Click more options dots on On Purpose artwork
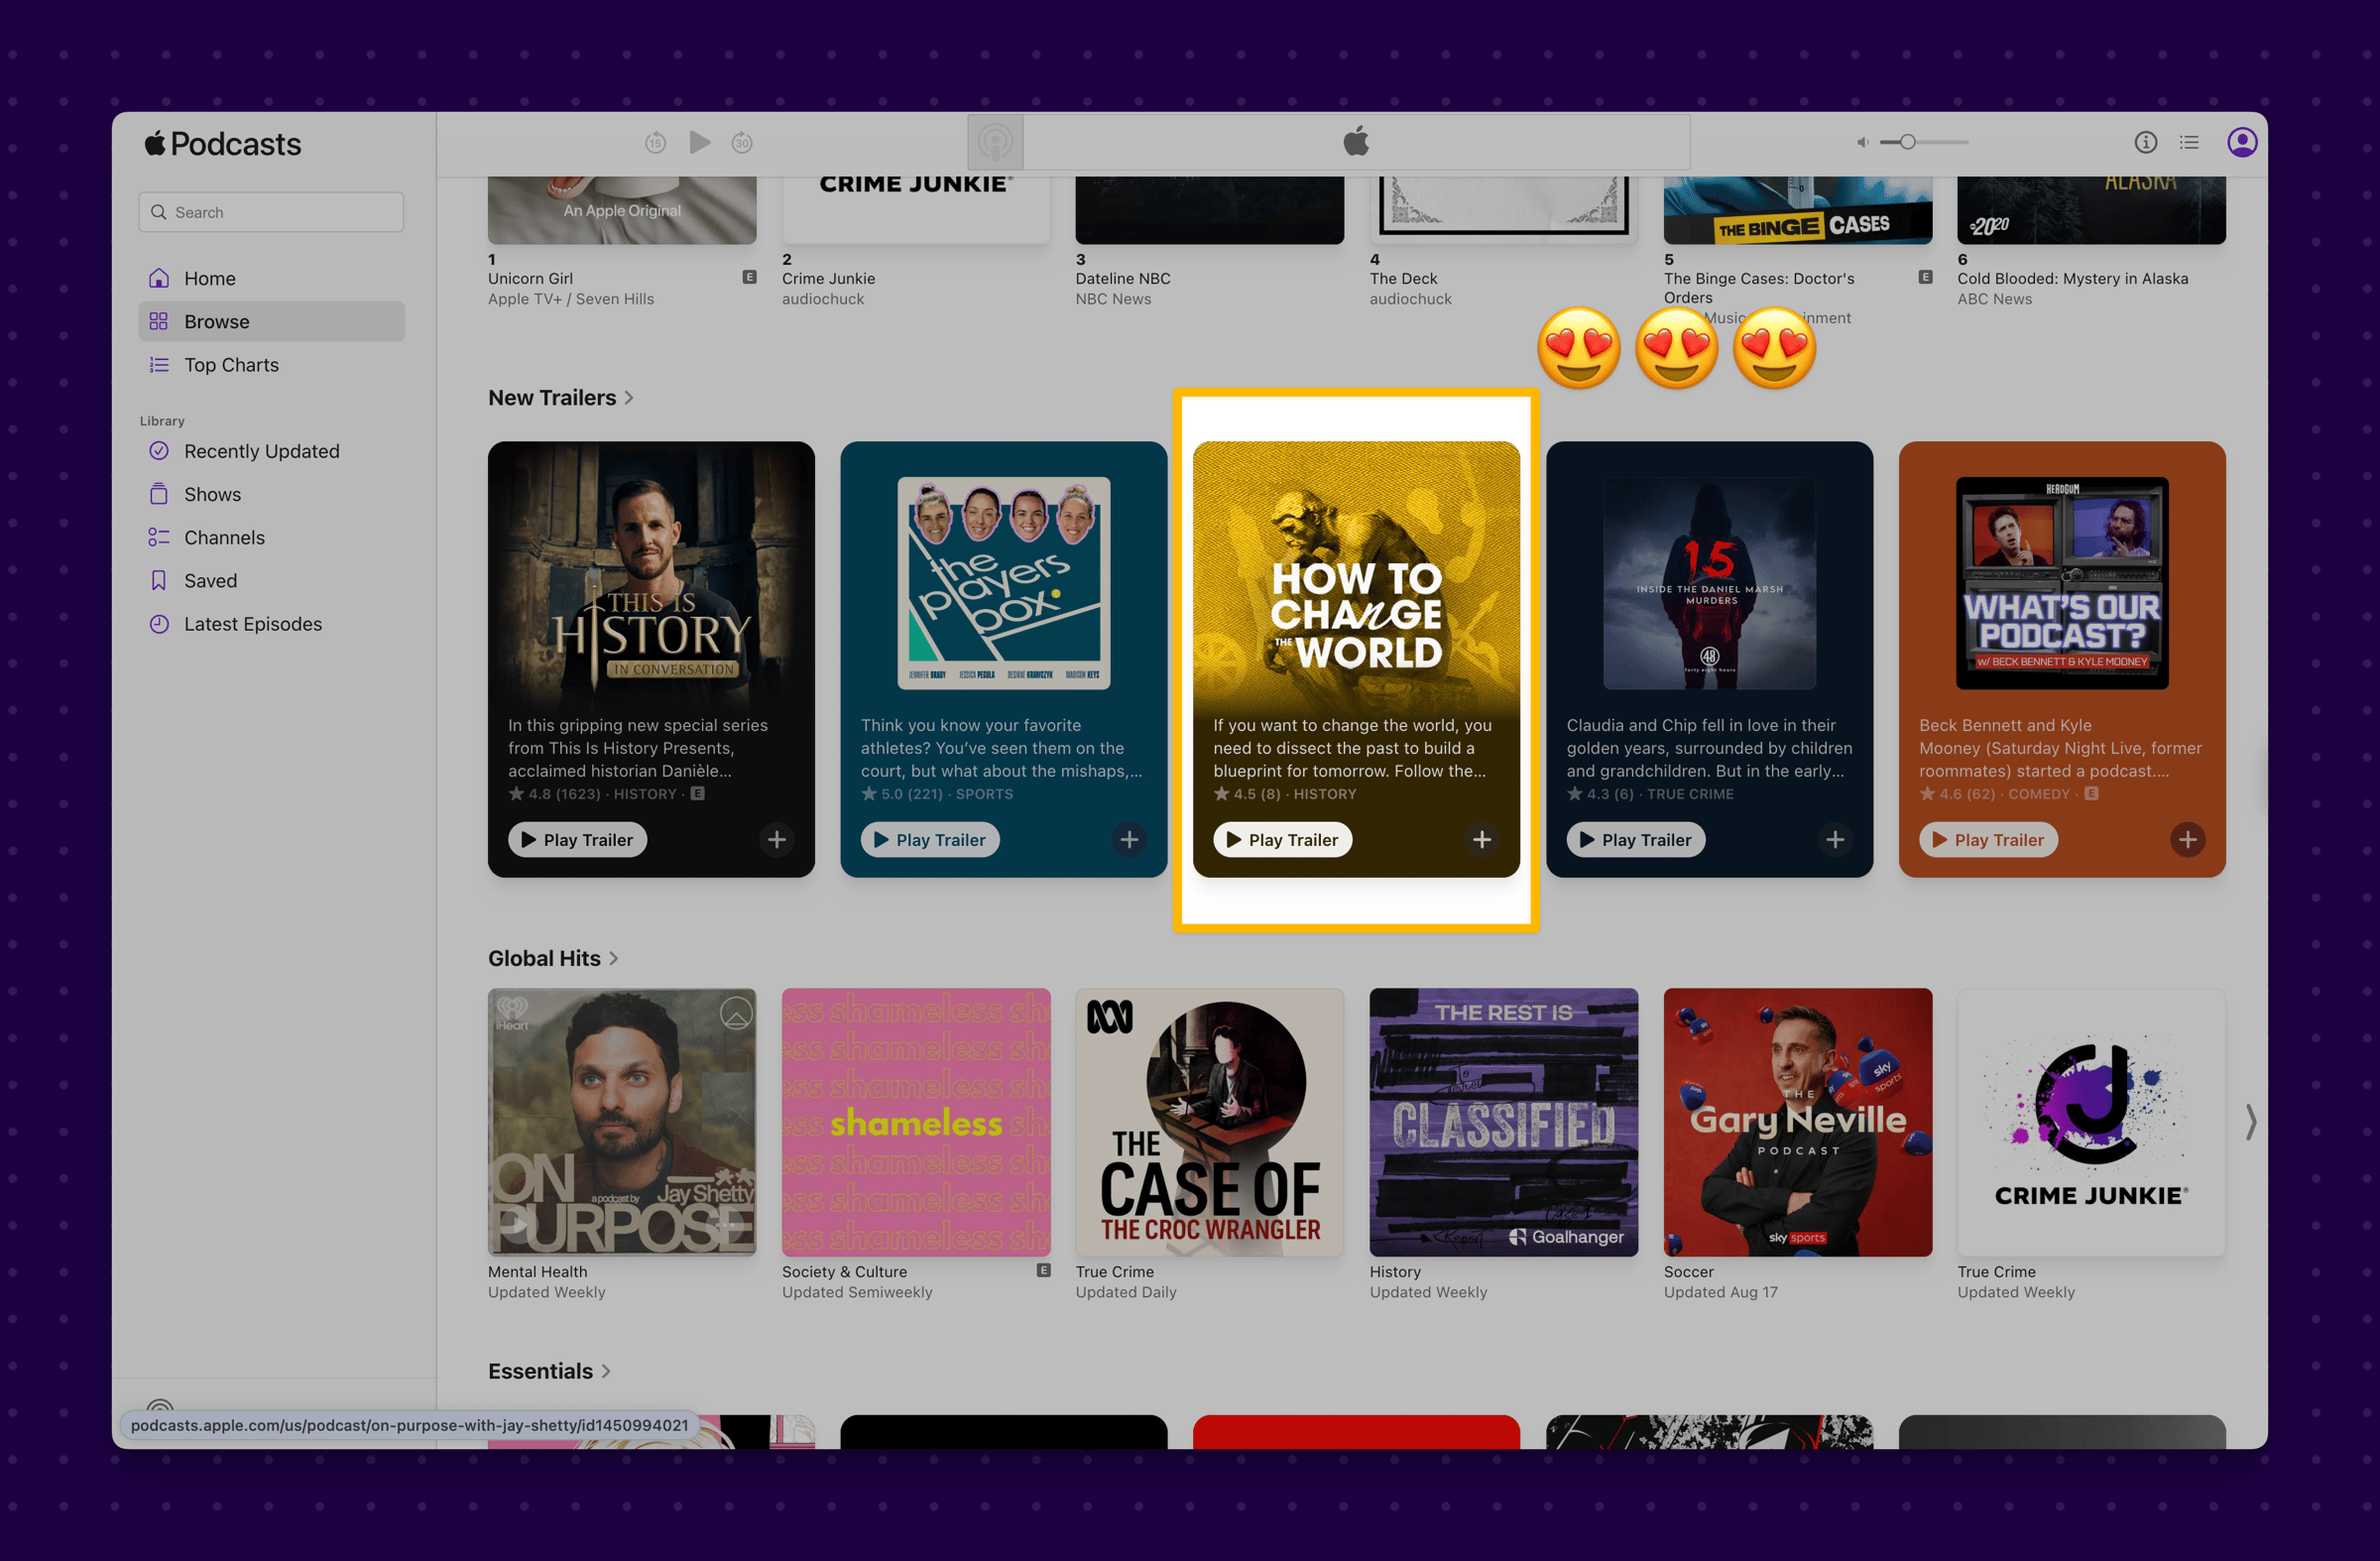Viewport: 2380px width, 1561px height. click(726, 1224)
